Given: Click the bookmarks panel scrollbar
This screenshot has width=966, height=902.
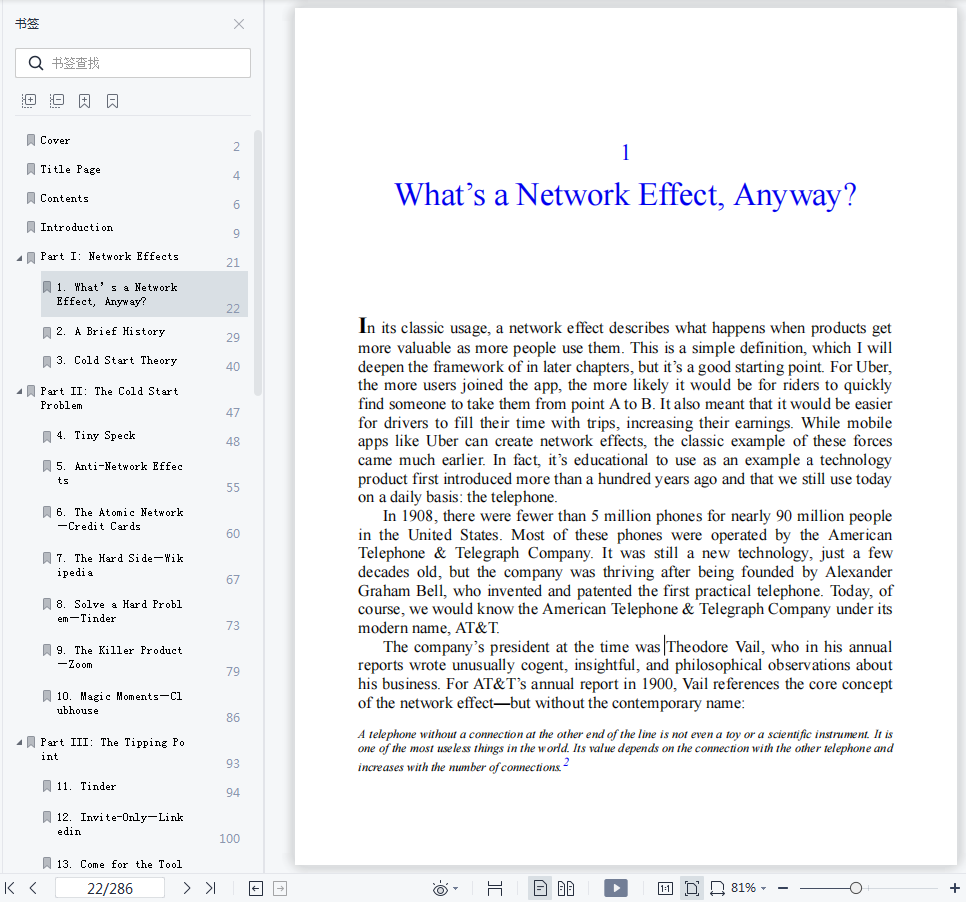Looking at the screenshot, I should pyautogui.click(x=258, y=262).
